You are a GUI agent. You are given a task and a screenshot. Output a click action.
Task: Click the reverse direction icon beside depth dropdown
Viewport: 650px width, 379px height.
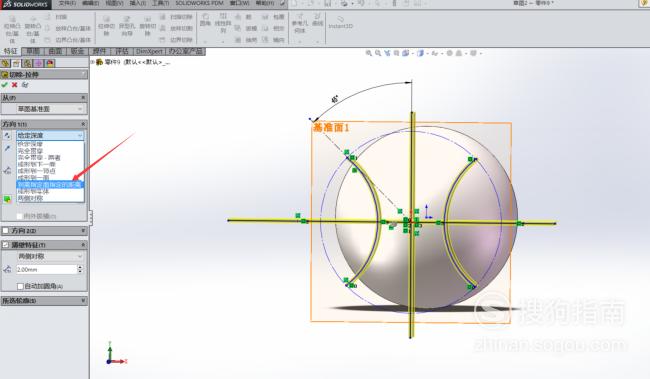[7, 135]
